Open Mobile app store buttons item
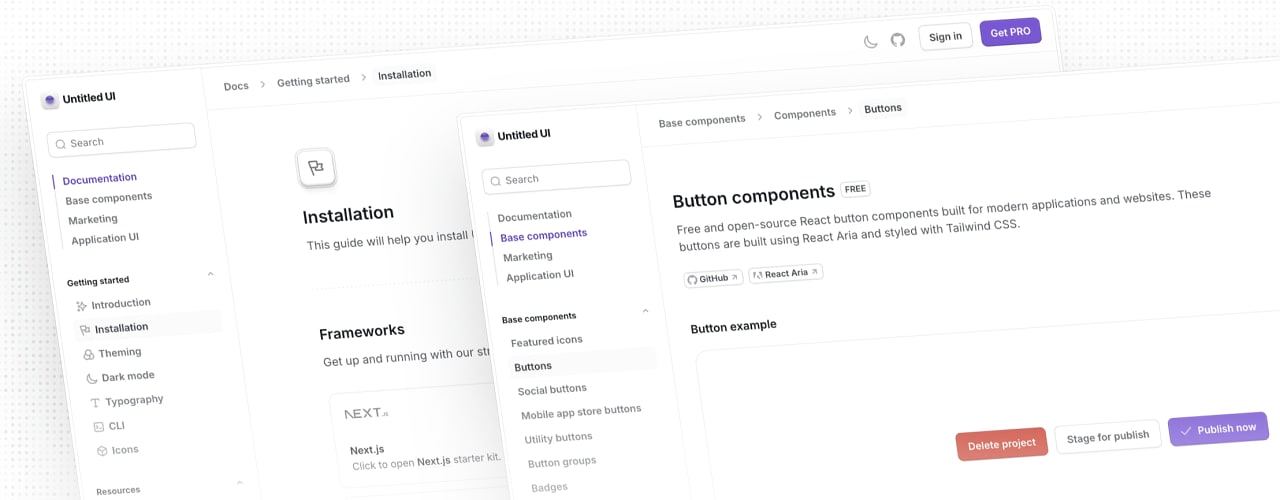The height and width of the screenshot is (500, 1280). (x=581, y=412)
